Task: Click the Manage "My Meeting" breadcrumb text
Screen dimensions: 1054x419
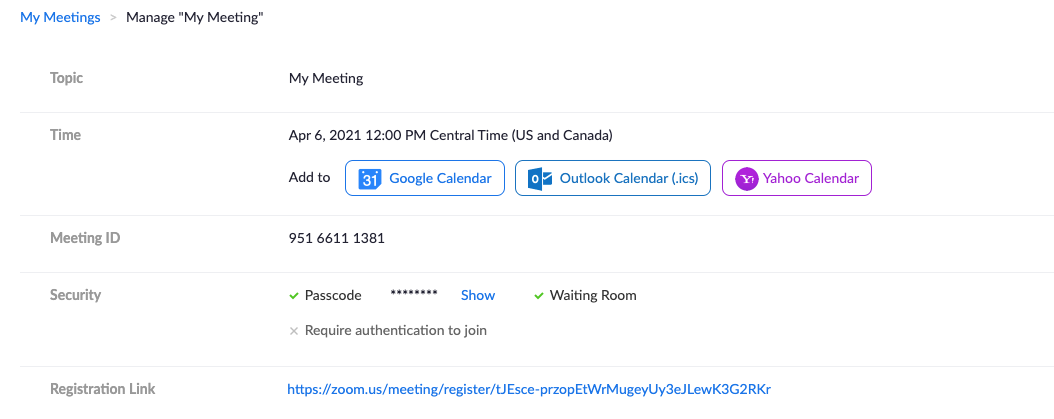Action: click(195, 17)
